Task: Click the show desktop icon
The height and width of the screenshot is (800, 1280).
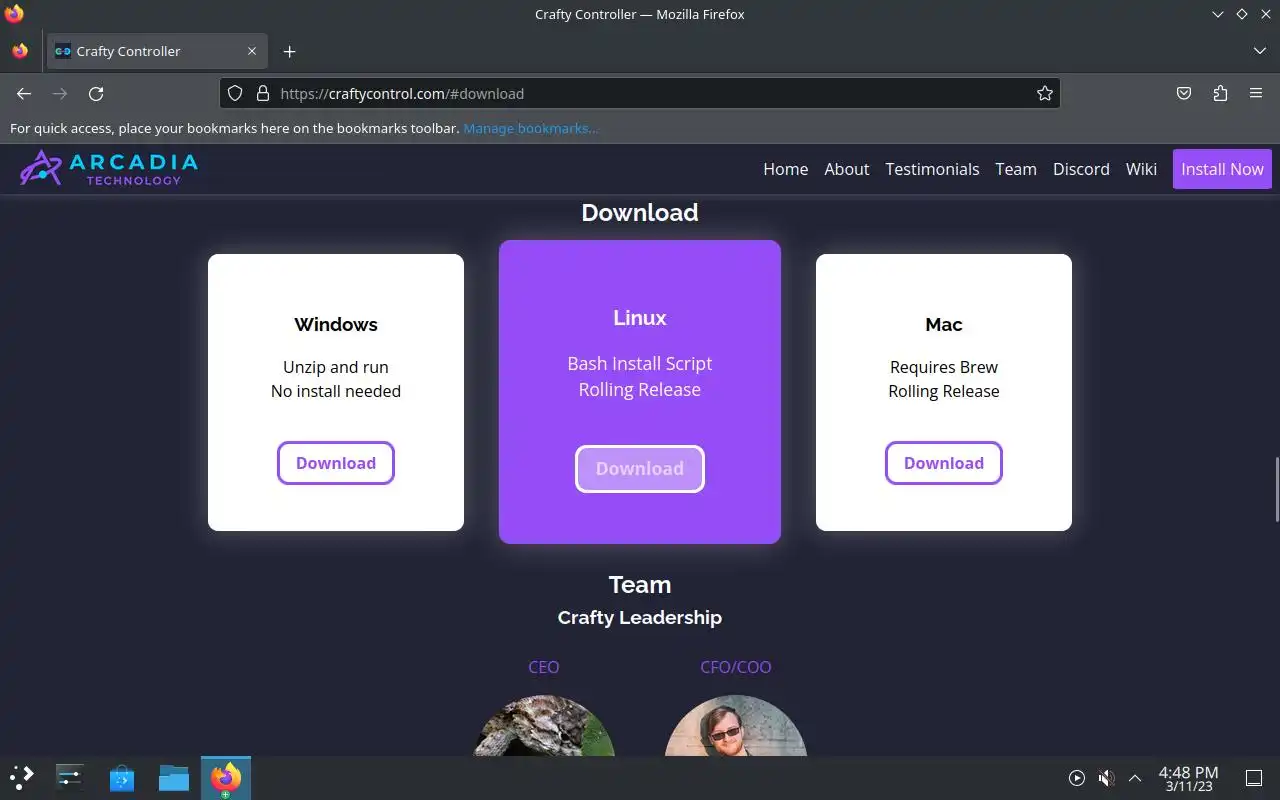Action: coord(1253,778)
